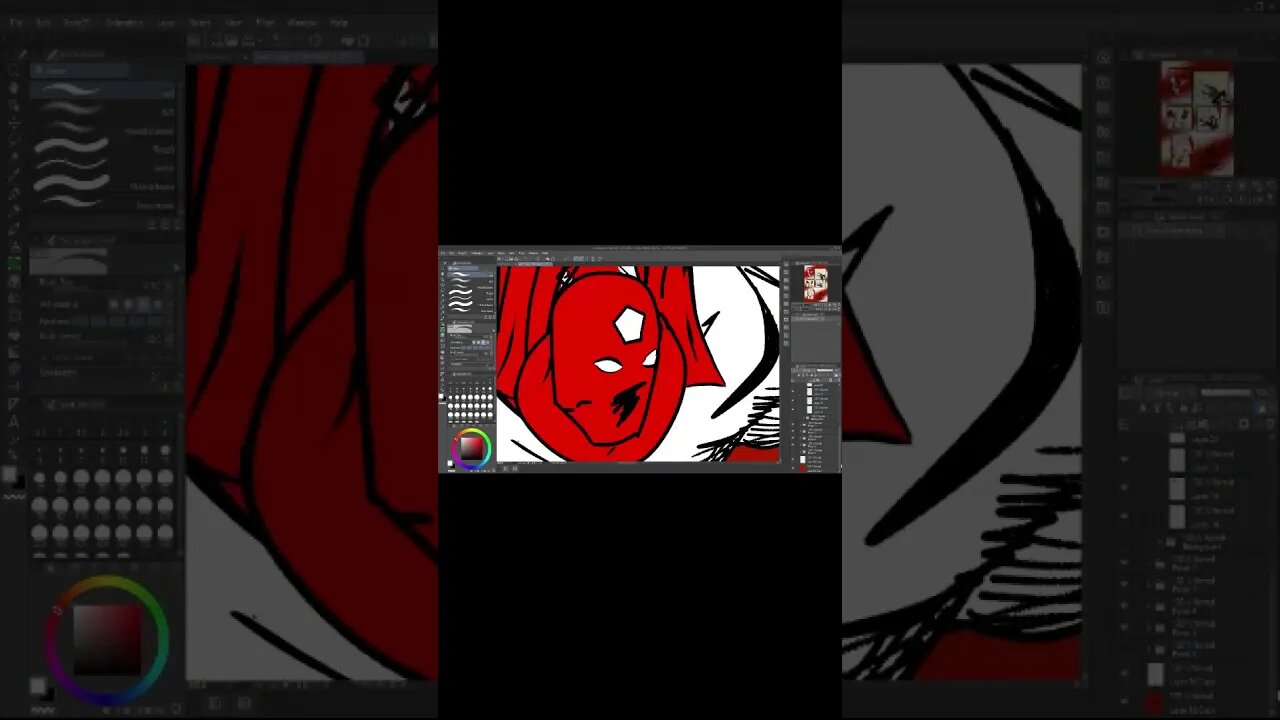1280x720 pixels.
Task: Select the red-filled layer thumbnail at list bottom
Action: [1155, 704]
